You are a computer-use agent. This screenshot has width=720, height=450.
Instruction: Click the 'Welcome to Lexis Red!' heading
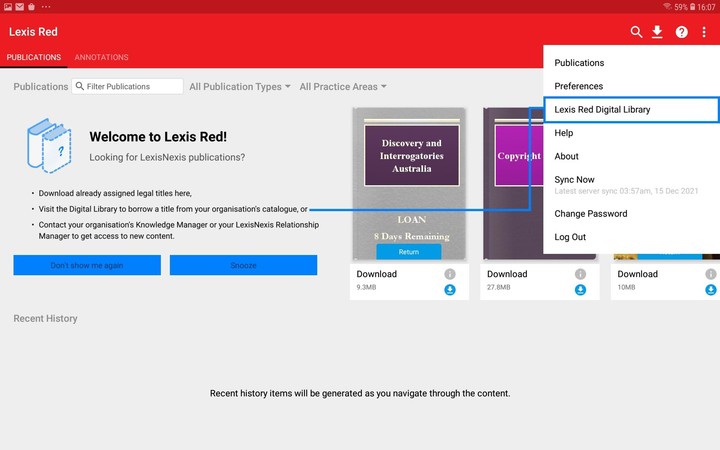click(158, 137)
